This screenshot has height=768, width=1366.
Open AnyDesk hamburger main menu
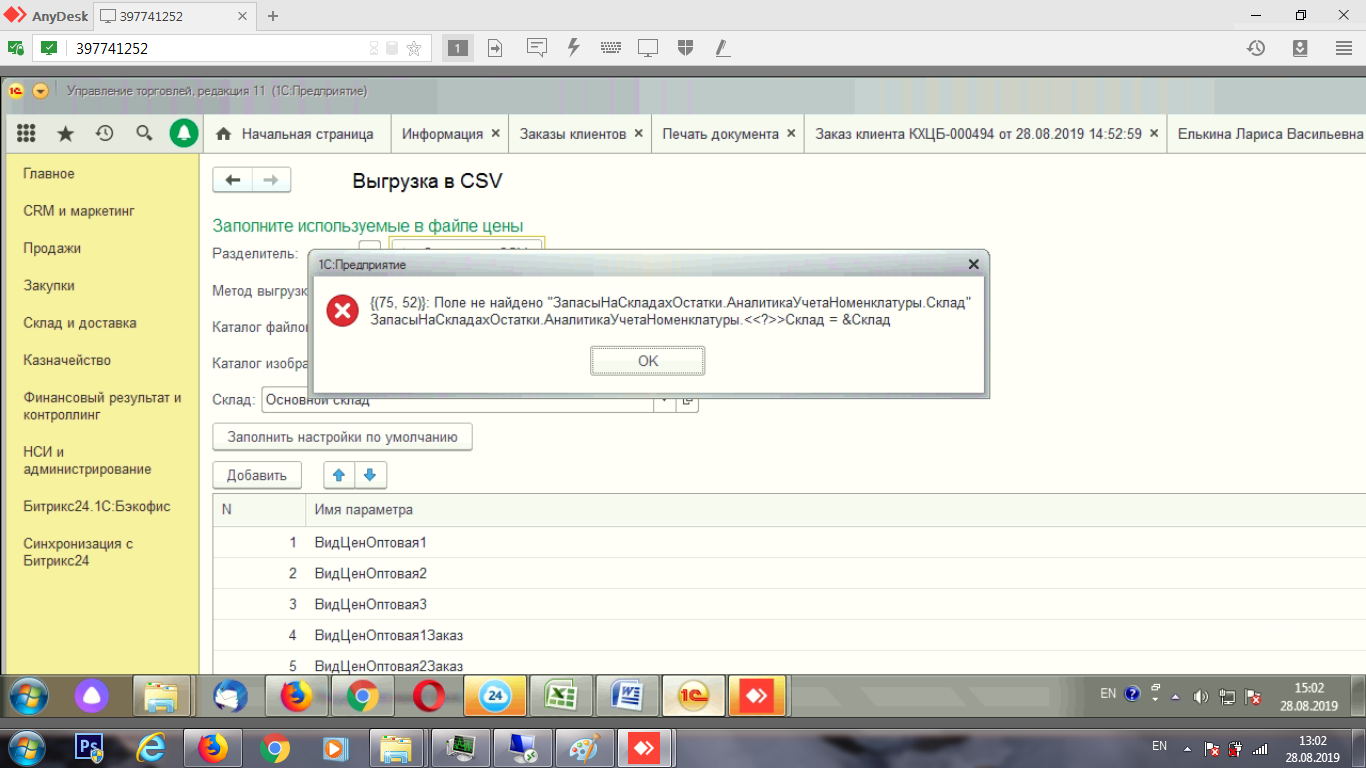1344,48
